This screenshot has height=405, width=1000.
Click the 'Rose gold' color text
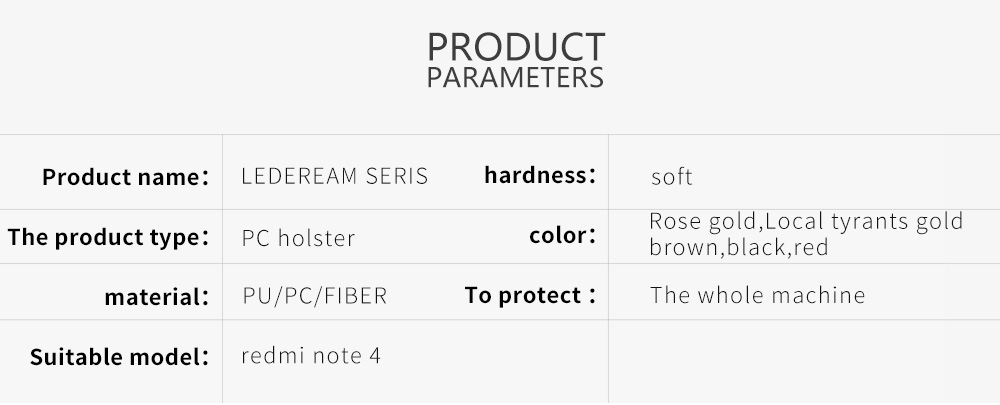coord(703,221)
